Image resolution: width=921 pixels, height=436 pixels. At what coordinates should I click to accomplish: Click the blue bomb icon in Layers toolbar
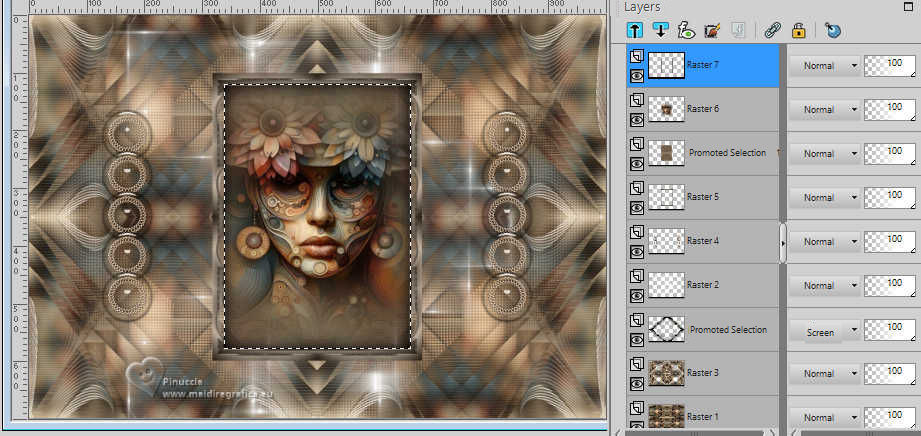(x=832, y=31)
